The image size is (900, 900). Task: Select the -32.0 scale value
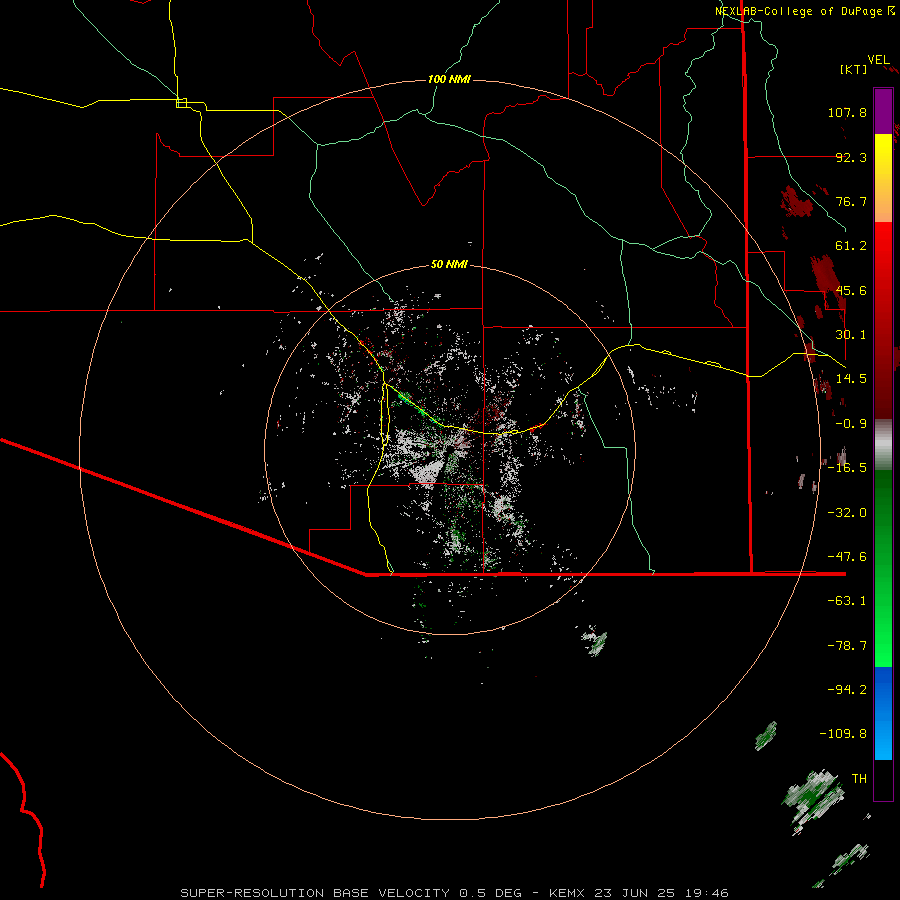[847, 513]
